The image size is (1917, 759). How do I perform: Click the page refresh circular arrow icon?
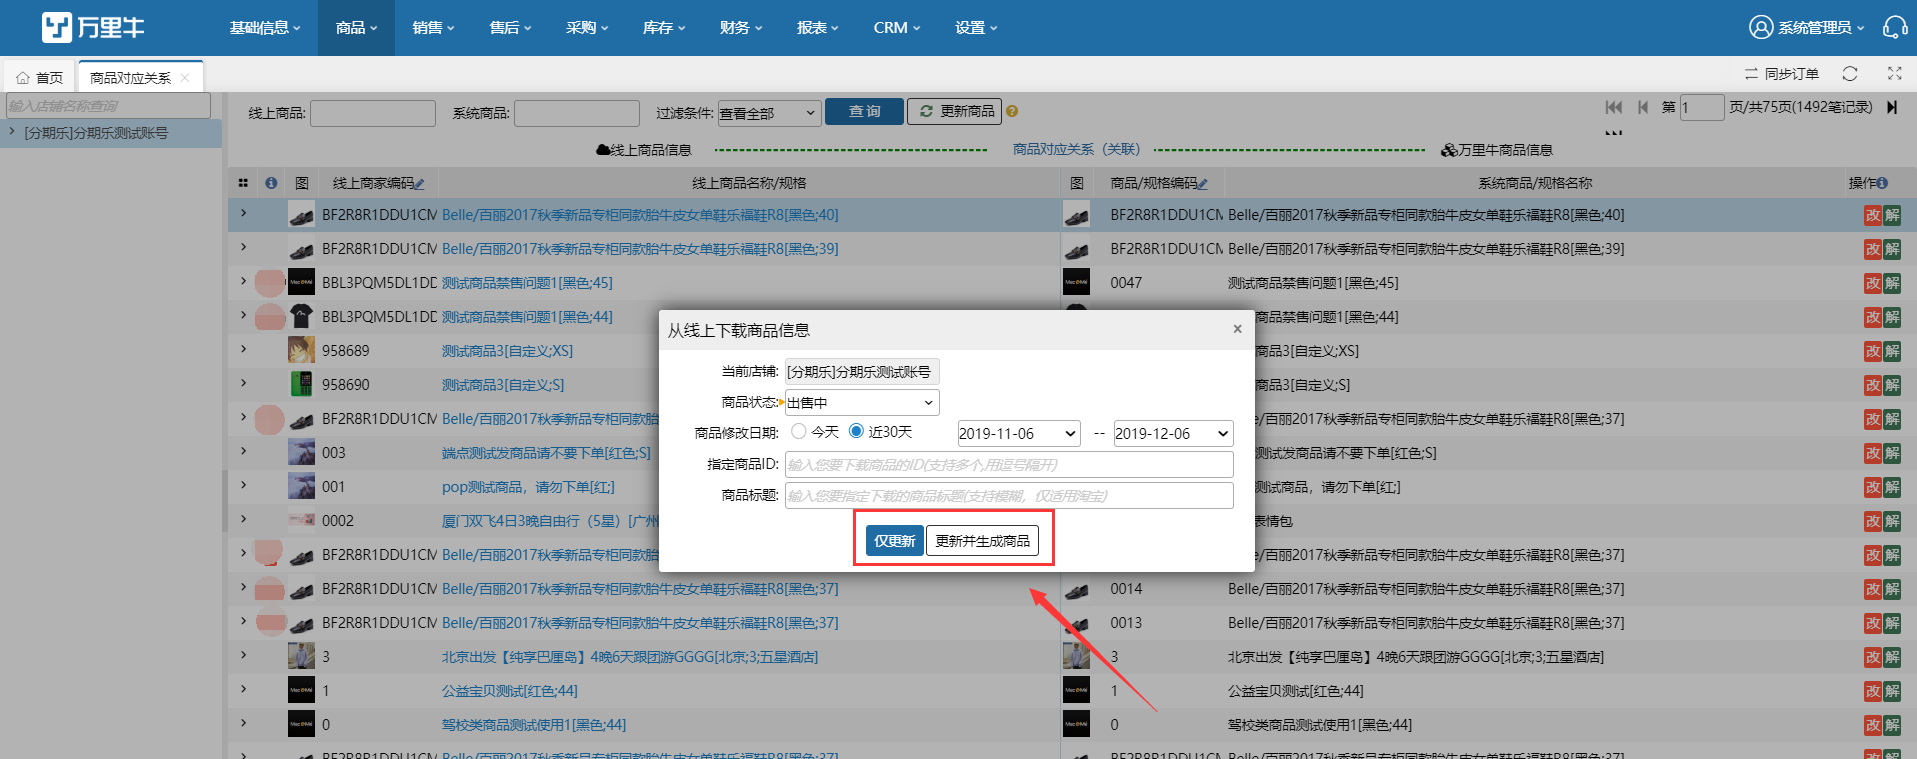point(1850,74)
